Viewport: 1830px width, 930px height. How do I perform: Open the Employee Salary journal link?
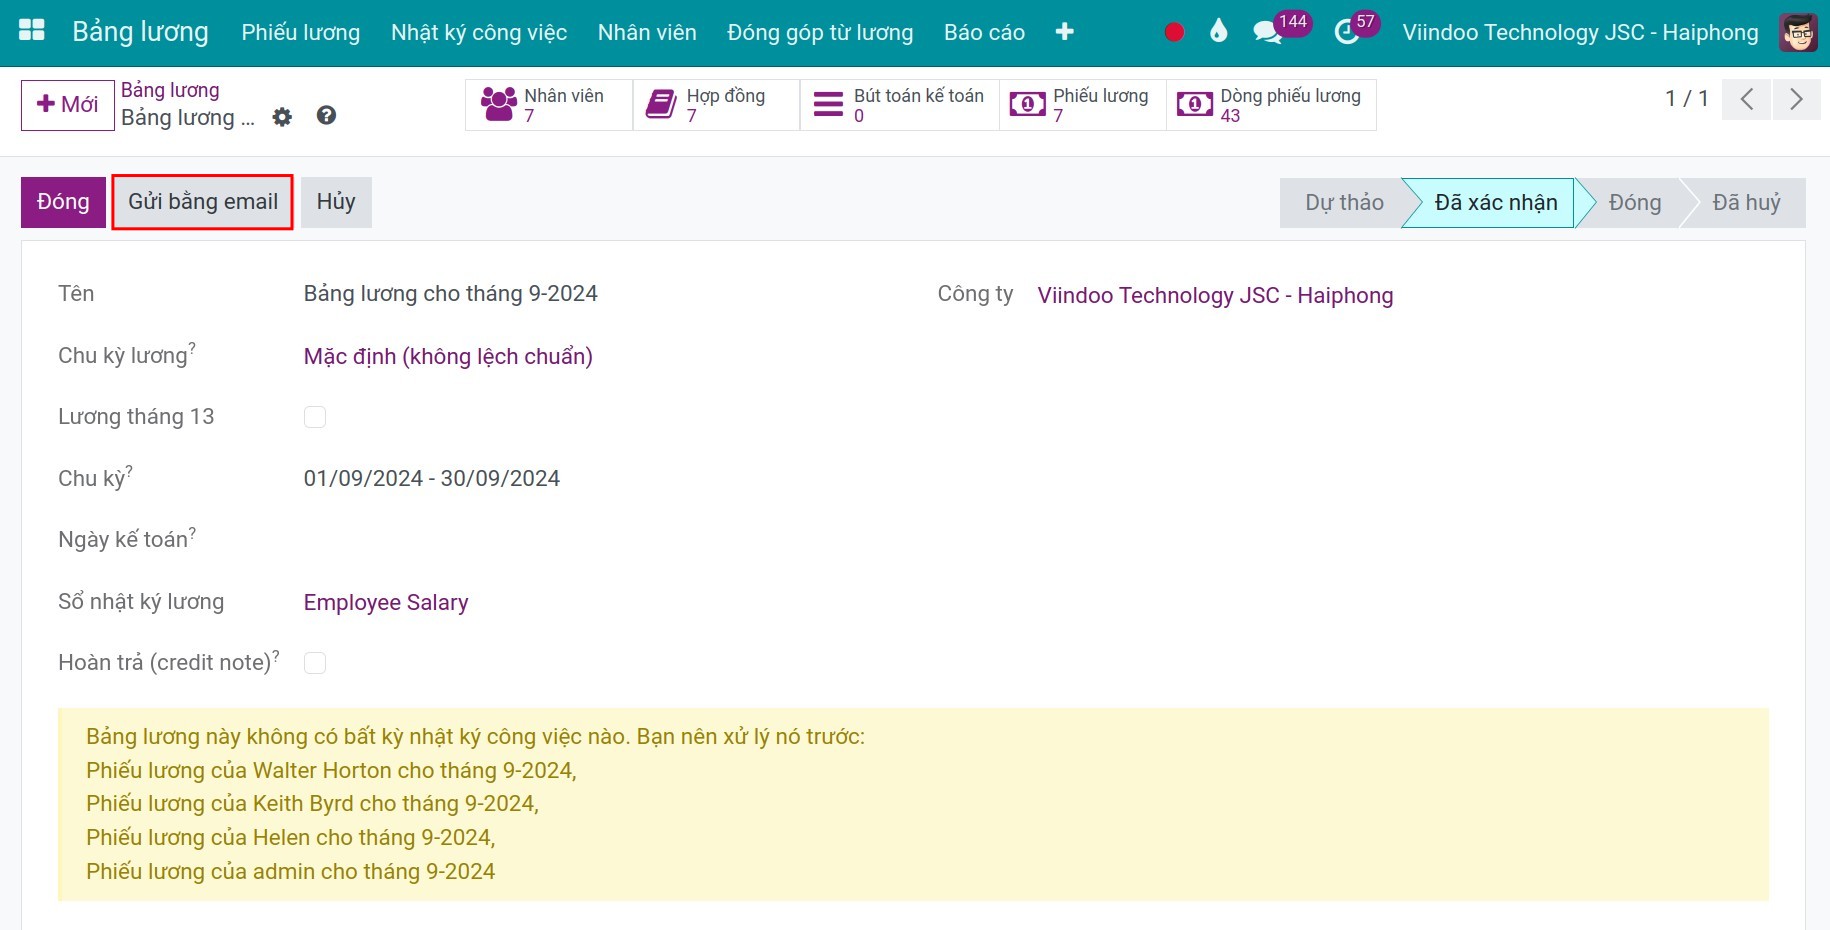(386, 603)
